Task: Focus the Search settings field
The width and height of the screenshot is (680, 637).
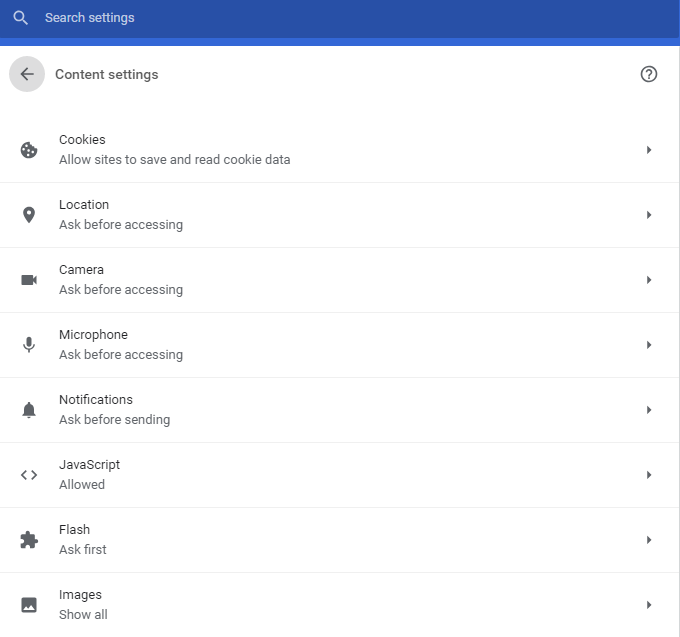Action: click(x=340, y=18)
